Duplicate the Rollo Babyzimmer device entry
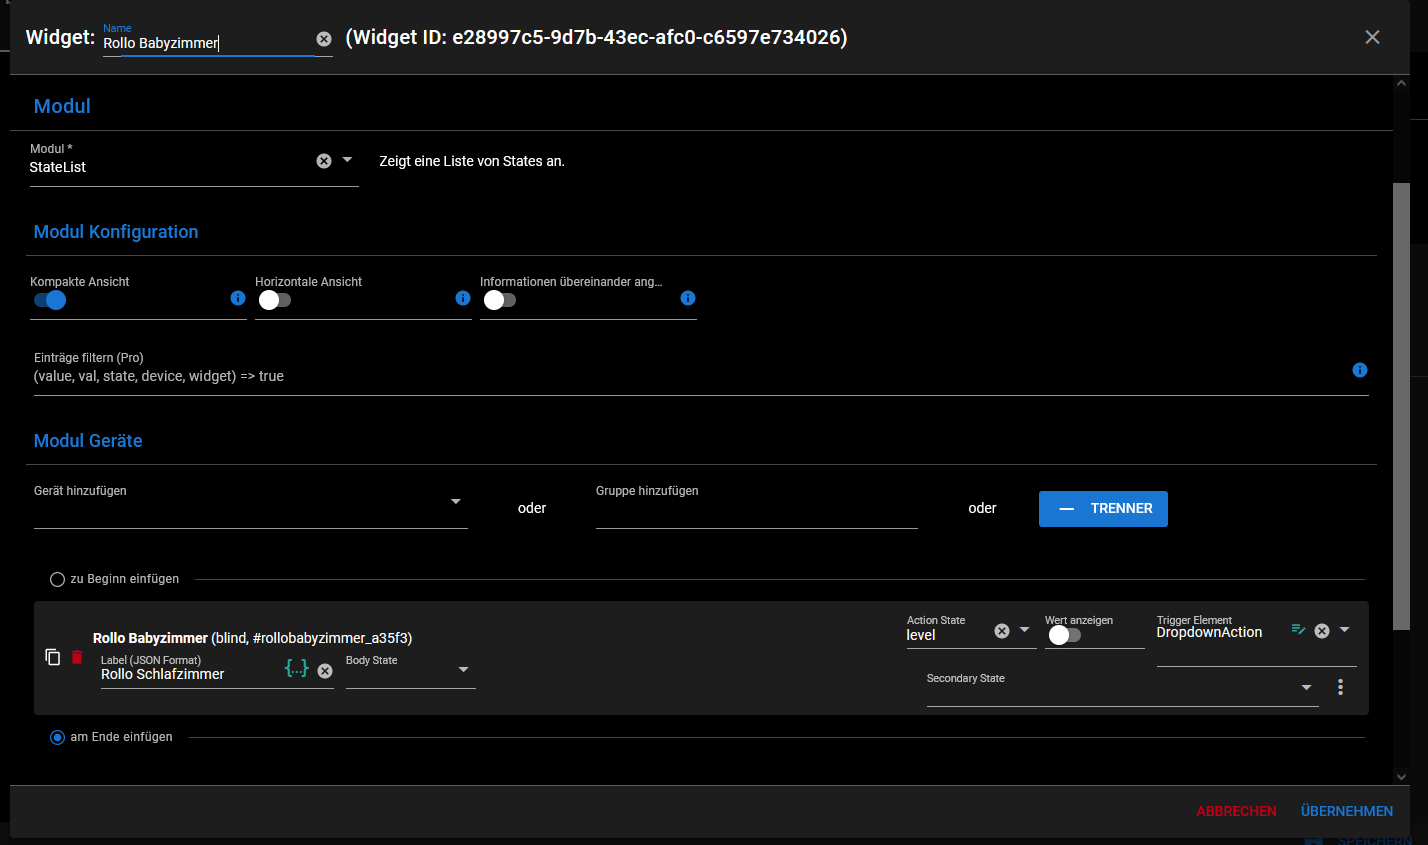Screen dimensions: 1428x845 [53, 657]
